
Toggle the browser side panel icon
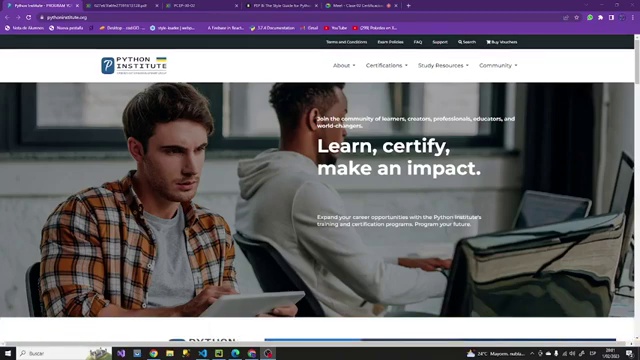pos(611,18)
